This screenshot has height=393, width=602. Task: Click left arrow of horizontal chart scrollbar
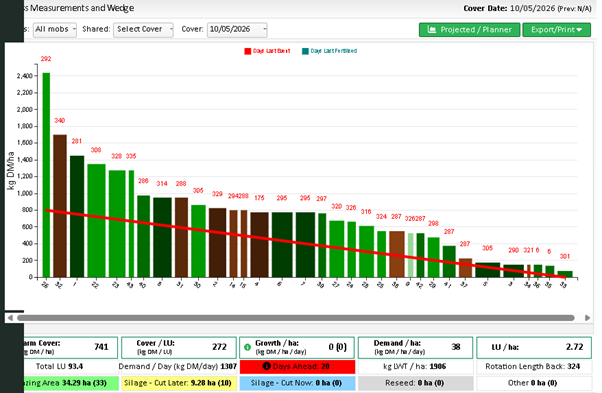(10, 318)
